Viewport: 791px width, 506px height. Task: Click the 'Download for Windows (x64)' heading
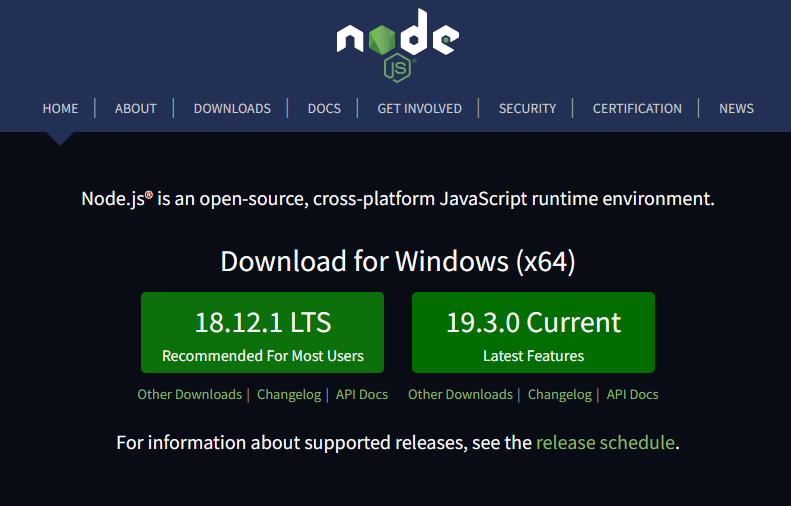tap(398, 261)
